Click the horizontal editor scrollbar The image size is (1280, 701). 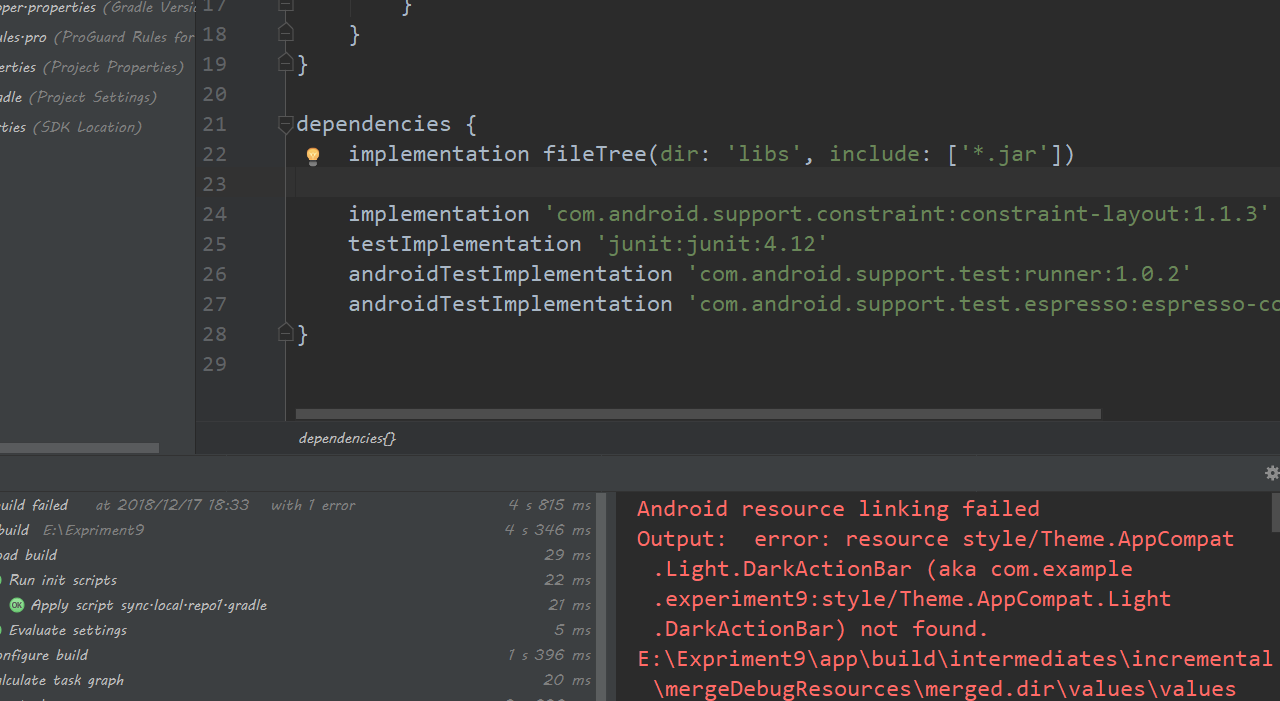[x=697, y=413]
